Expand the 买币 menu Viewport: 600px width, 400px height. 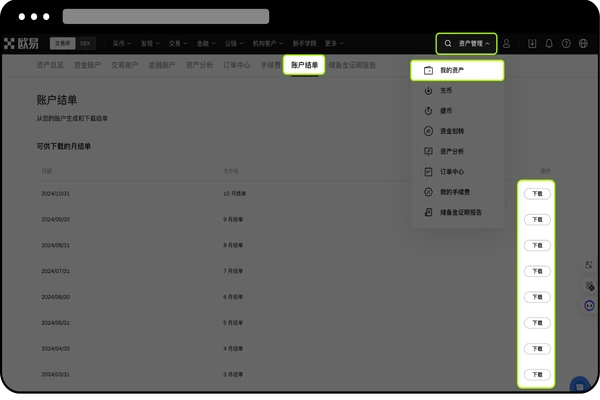pos(122,44)
